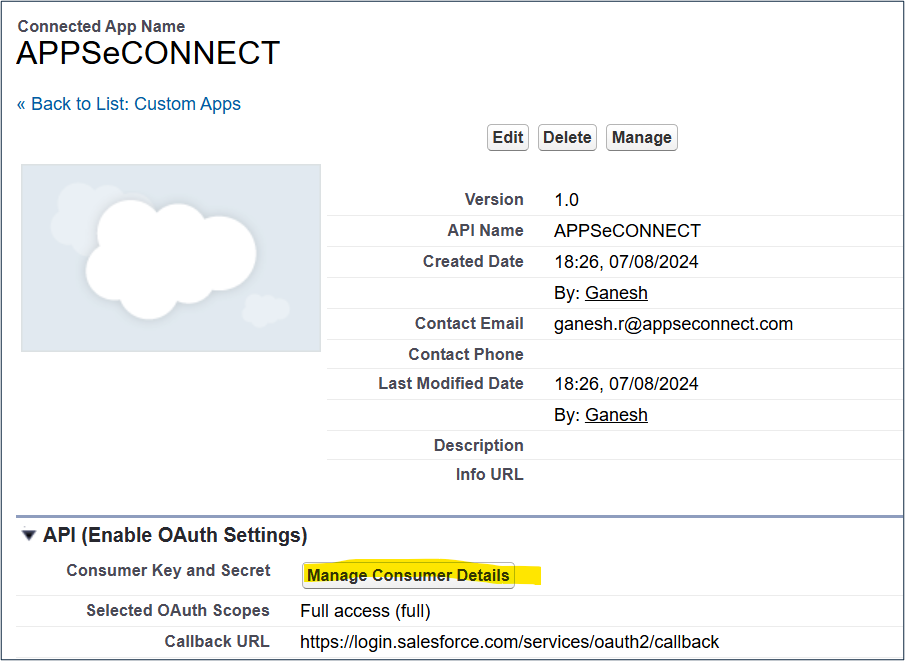905x661 pixels.
Task: Click the API Name value APPSeCONNECT
Action: pyautogui.click(x=627, y=231)
